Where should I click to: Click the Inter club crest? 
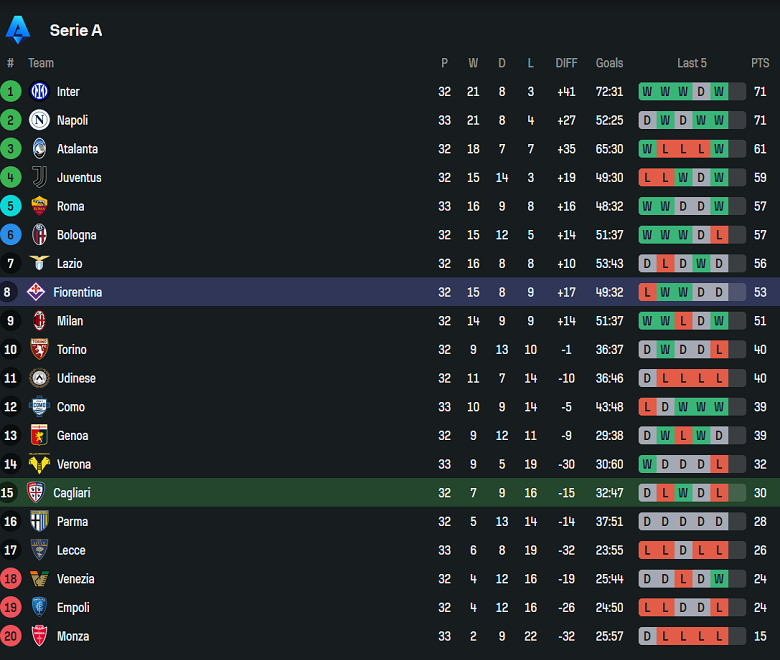tap(39, 92)
